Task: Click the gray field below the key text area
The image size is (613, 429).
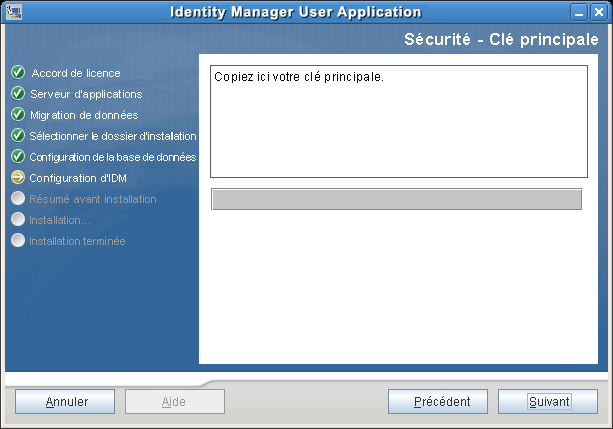Action: (396, 199)
